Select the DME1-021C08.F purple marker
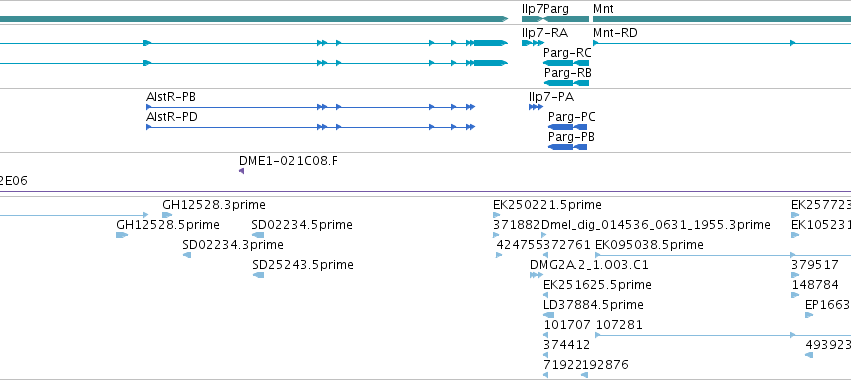The height and width of the screenshot is (380, 851). [x=242, y=171]
